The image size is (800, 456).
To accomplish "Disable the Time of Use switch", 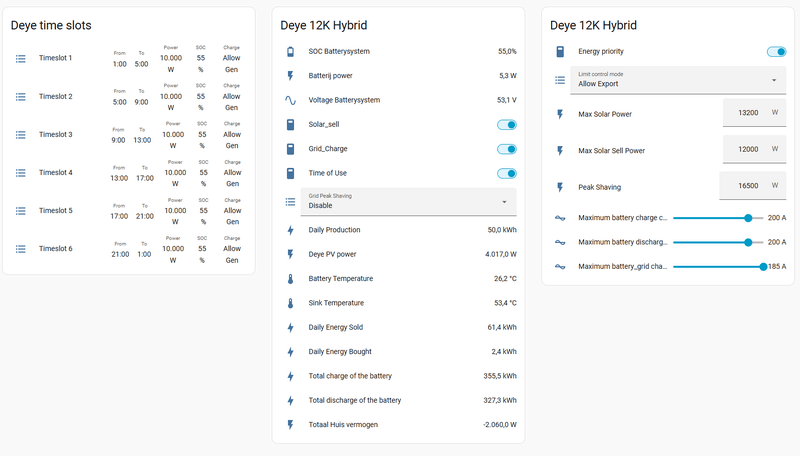I will (x=507, y=174).
